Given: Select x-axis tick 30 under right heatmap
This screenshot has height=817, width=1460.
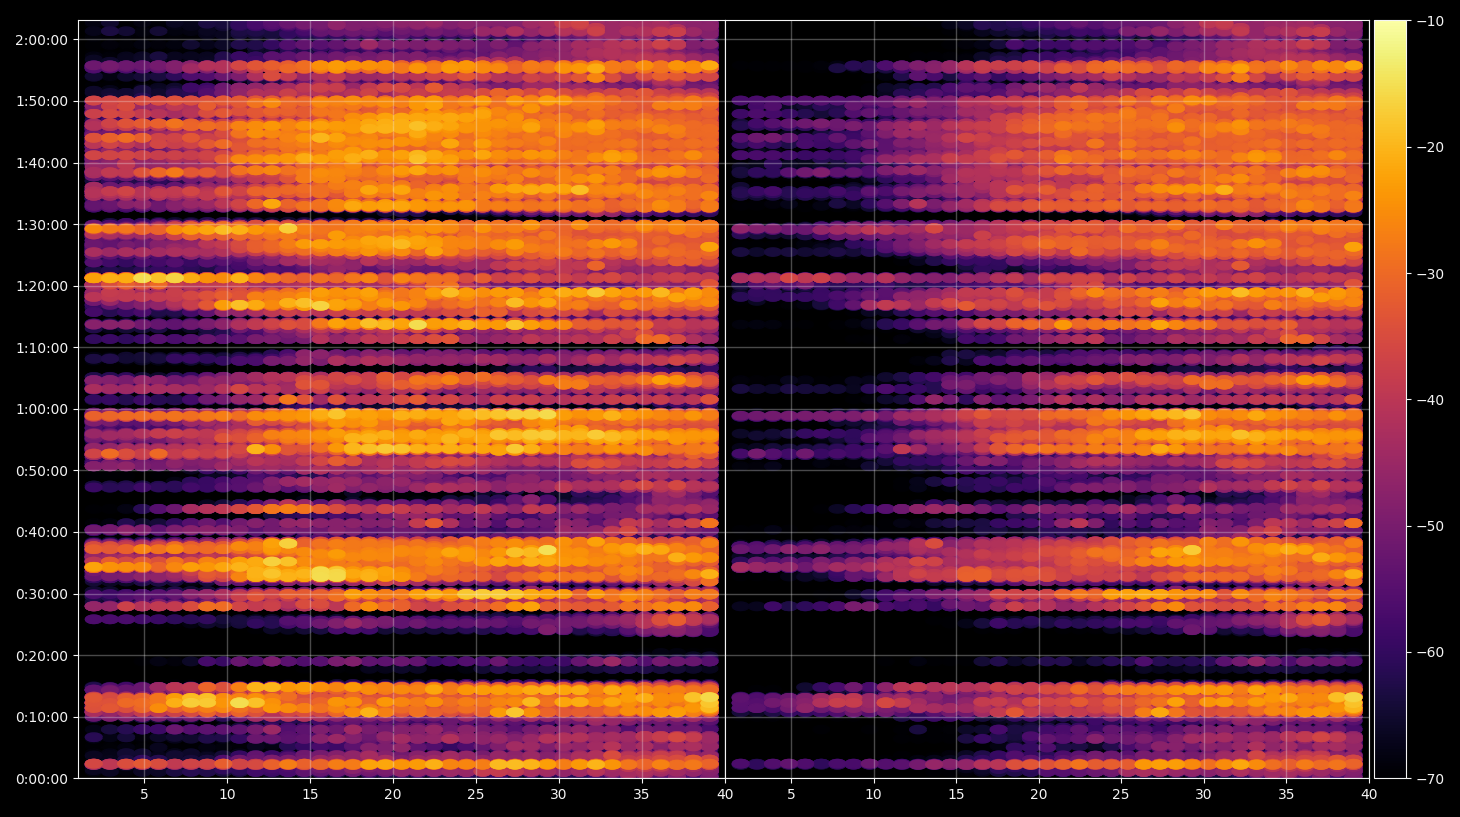Looking at the screenshot, I should (1204, 795).
